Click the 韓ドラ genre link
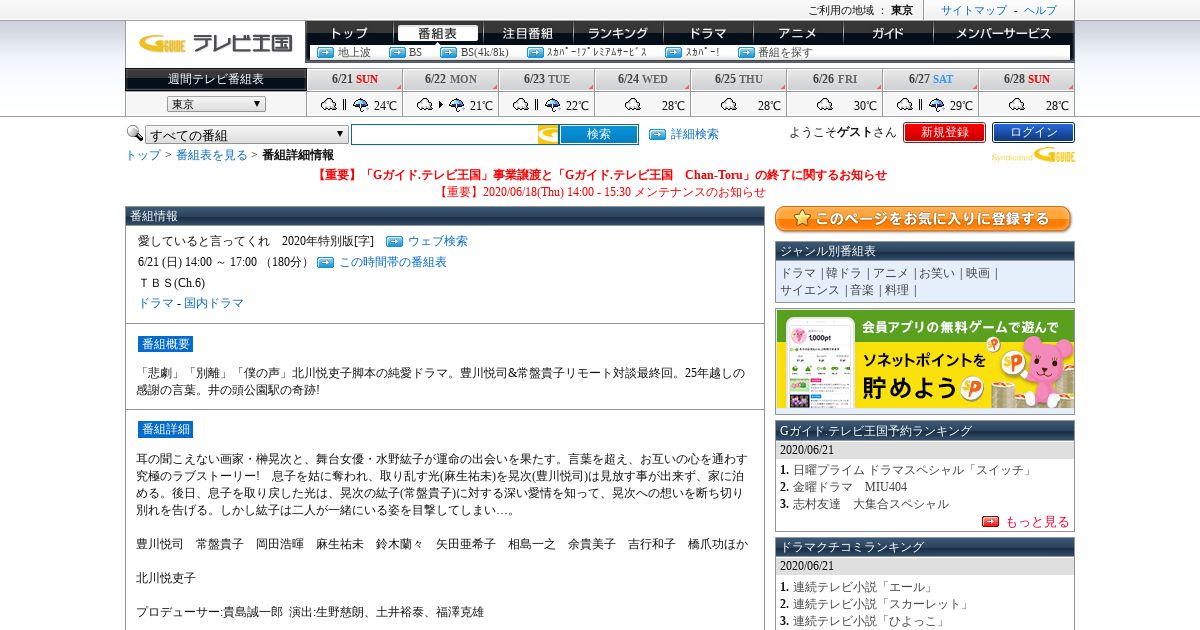1200x630 pixels. [843, 273]
